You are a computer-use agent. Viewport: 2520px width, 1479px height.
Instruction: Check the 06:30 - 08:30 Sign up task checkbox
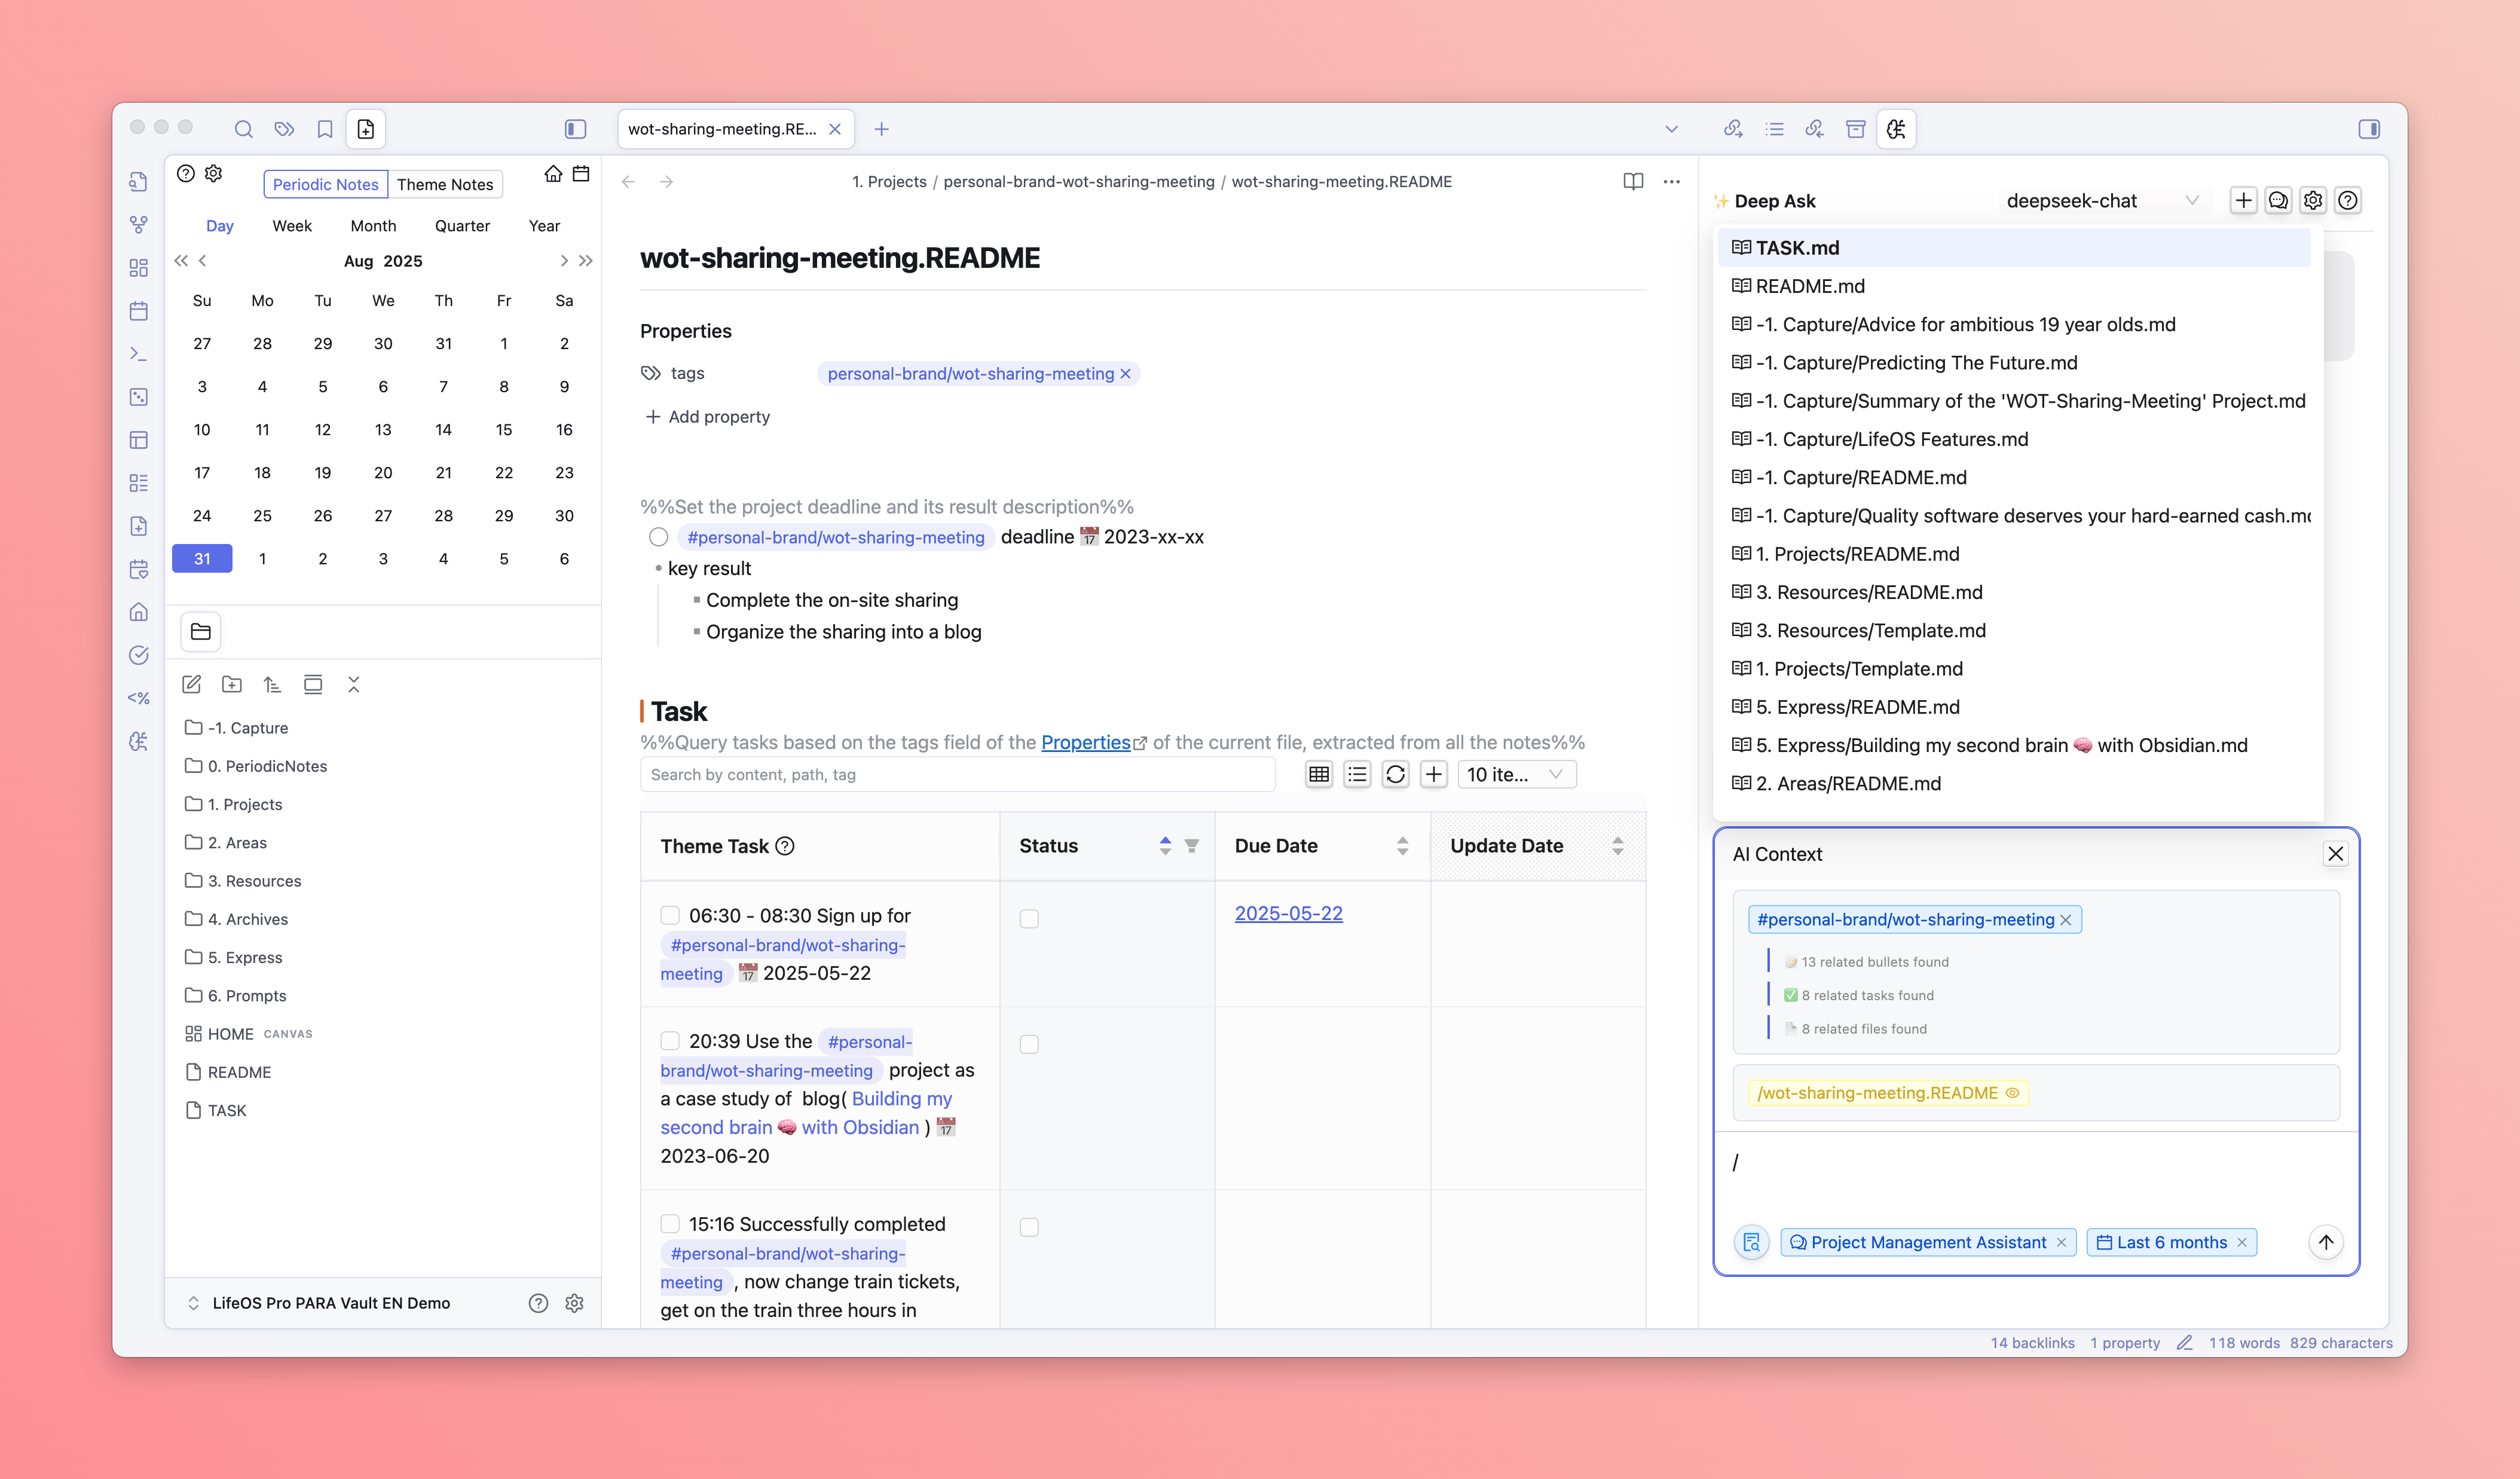670,915
